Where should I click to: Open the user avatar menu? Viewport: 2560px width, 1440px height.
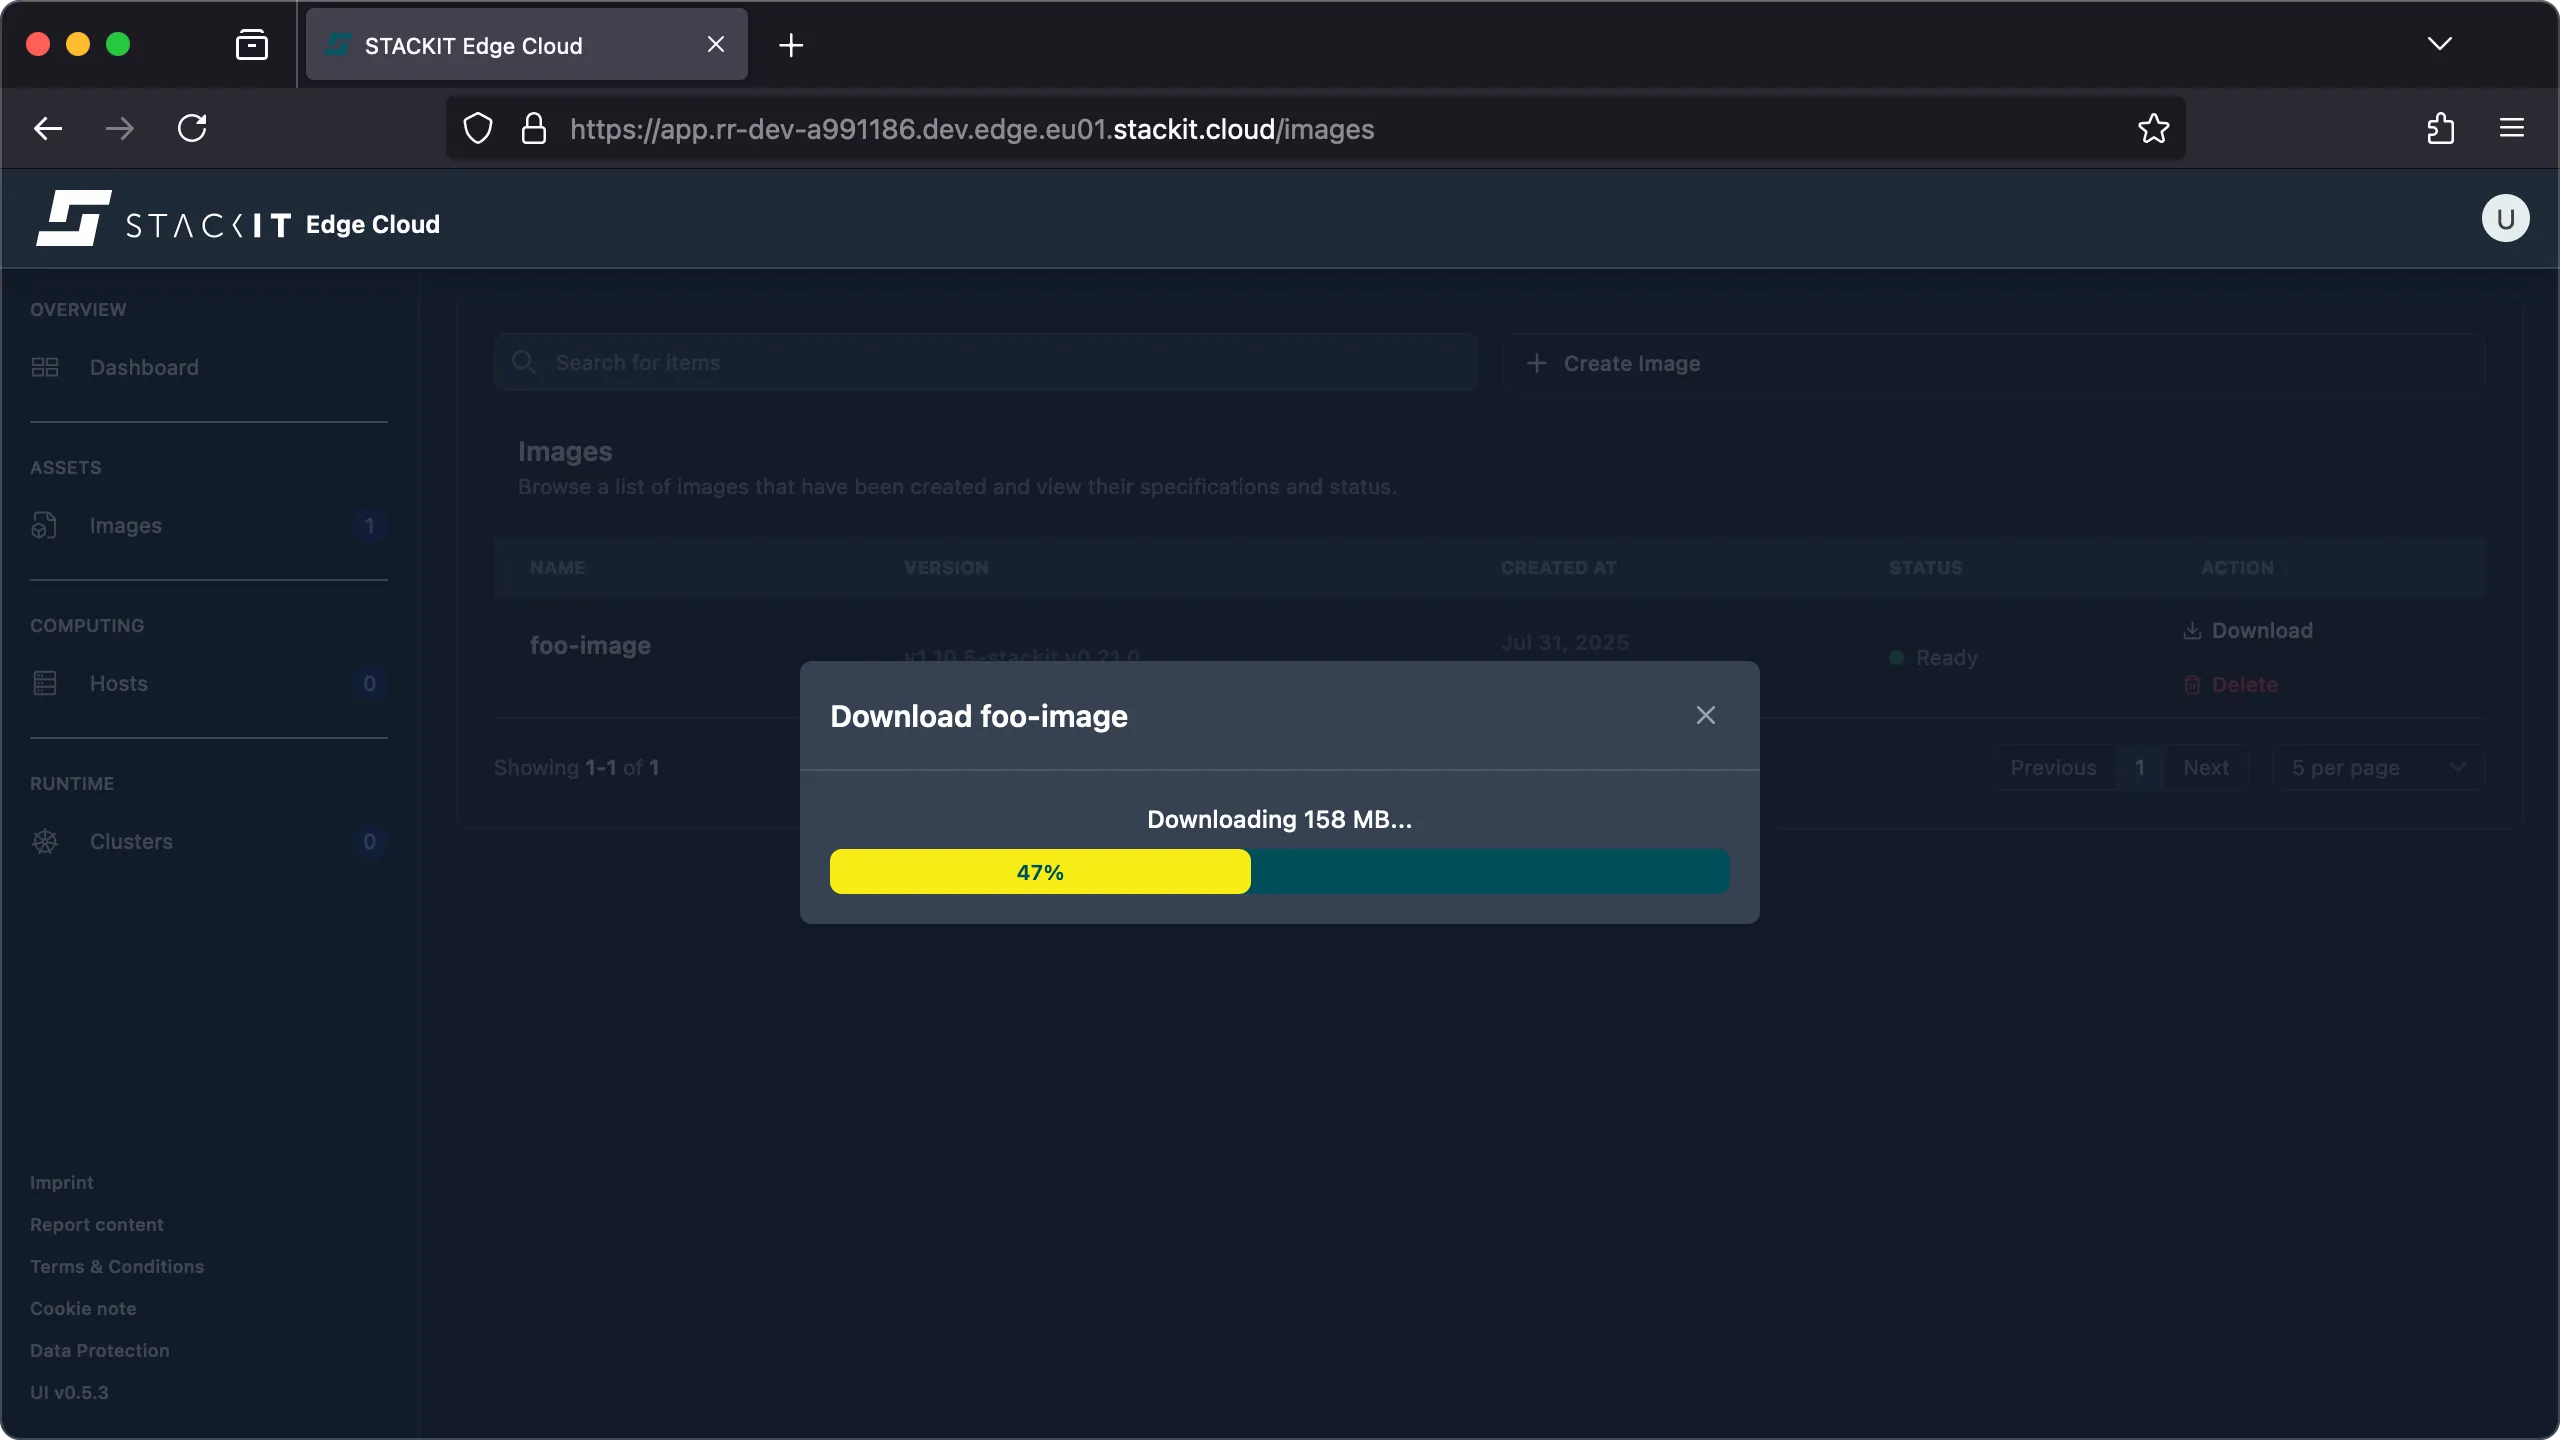pyautogui.click(x=2504, y=218)
